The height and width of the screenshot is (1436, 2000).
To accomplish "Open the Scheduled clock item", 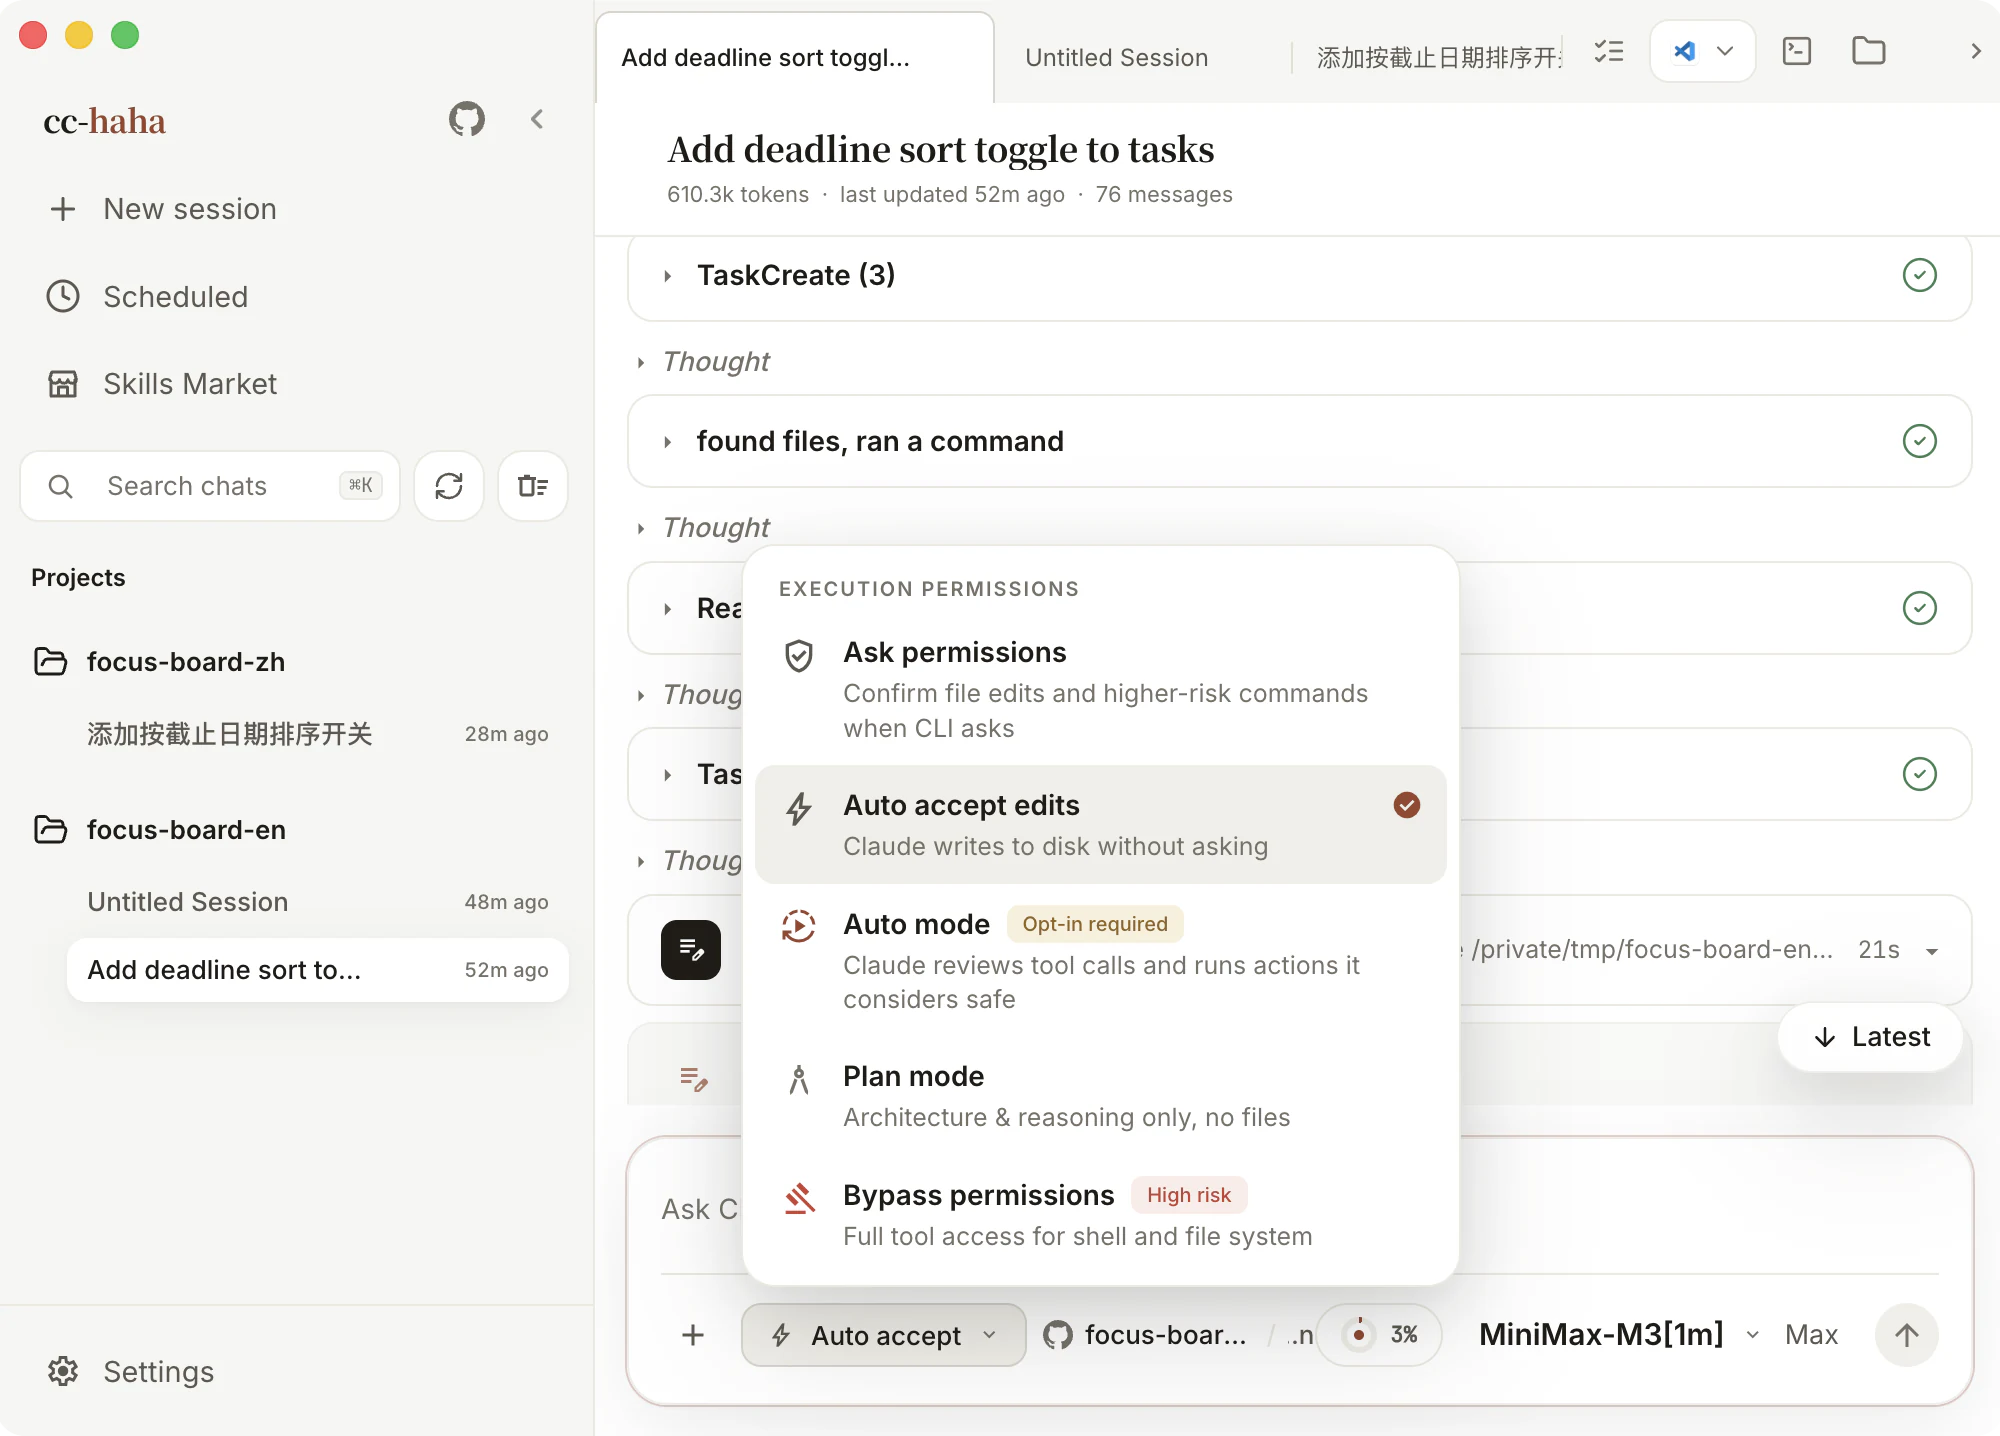I will click(x=147, y=297).
